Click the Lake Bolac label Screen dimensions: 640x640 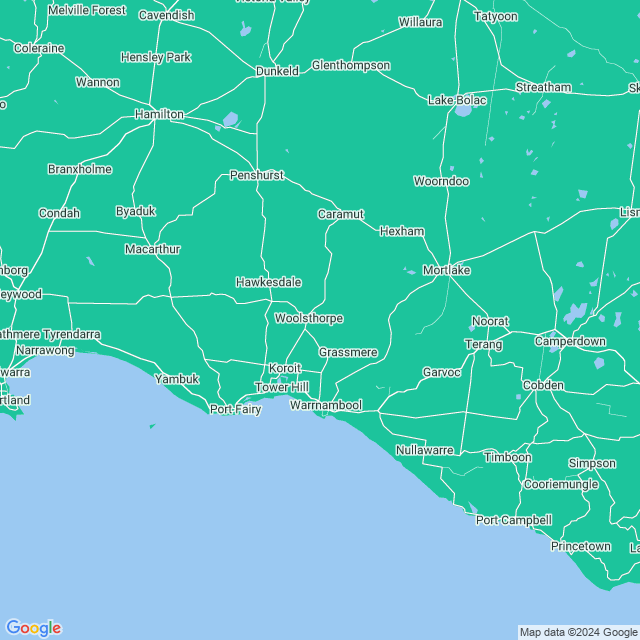click(x=457, y=100)
